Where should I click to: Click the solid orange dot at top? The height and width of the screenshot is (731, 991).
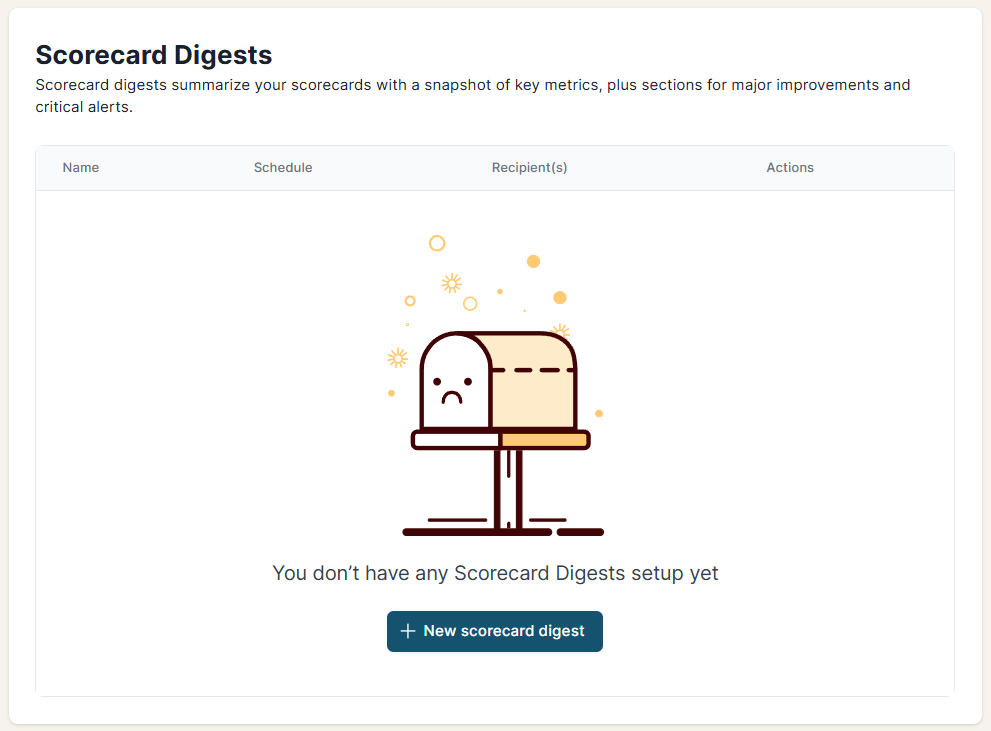(533, 262)
